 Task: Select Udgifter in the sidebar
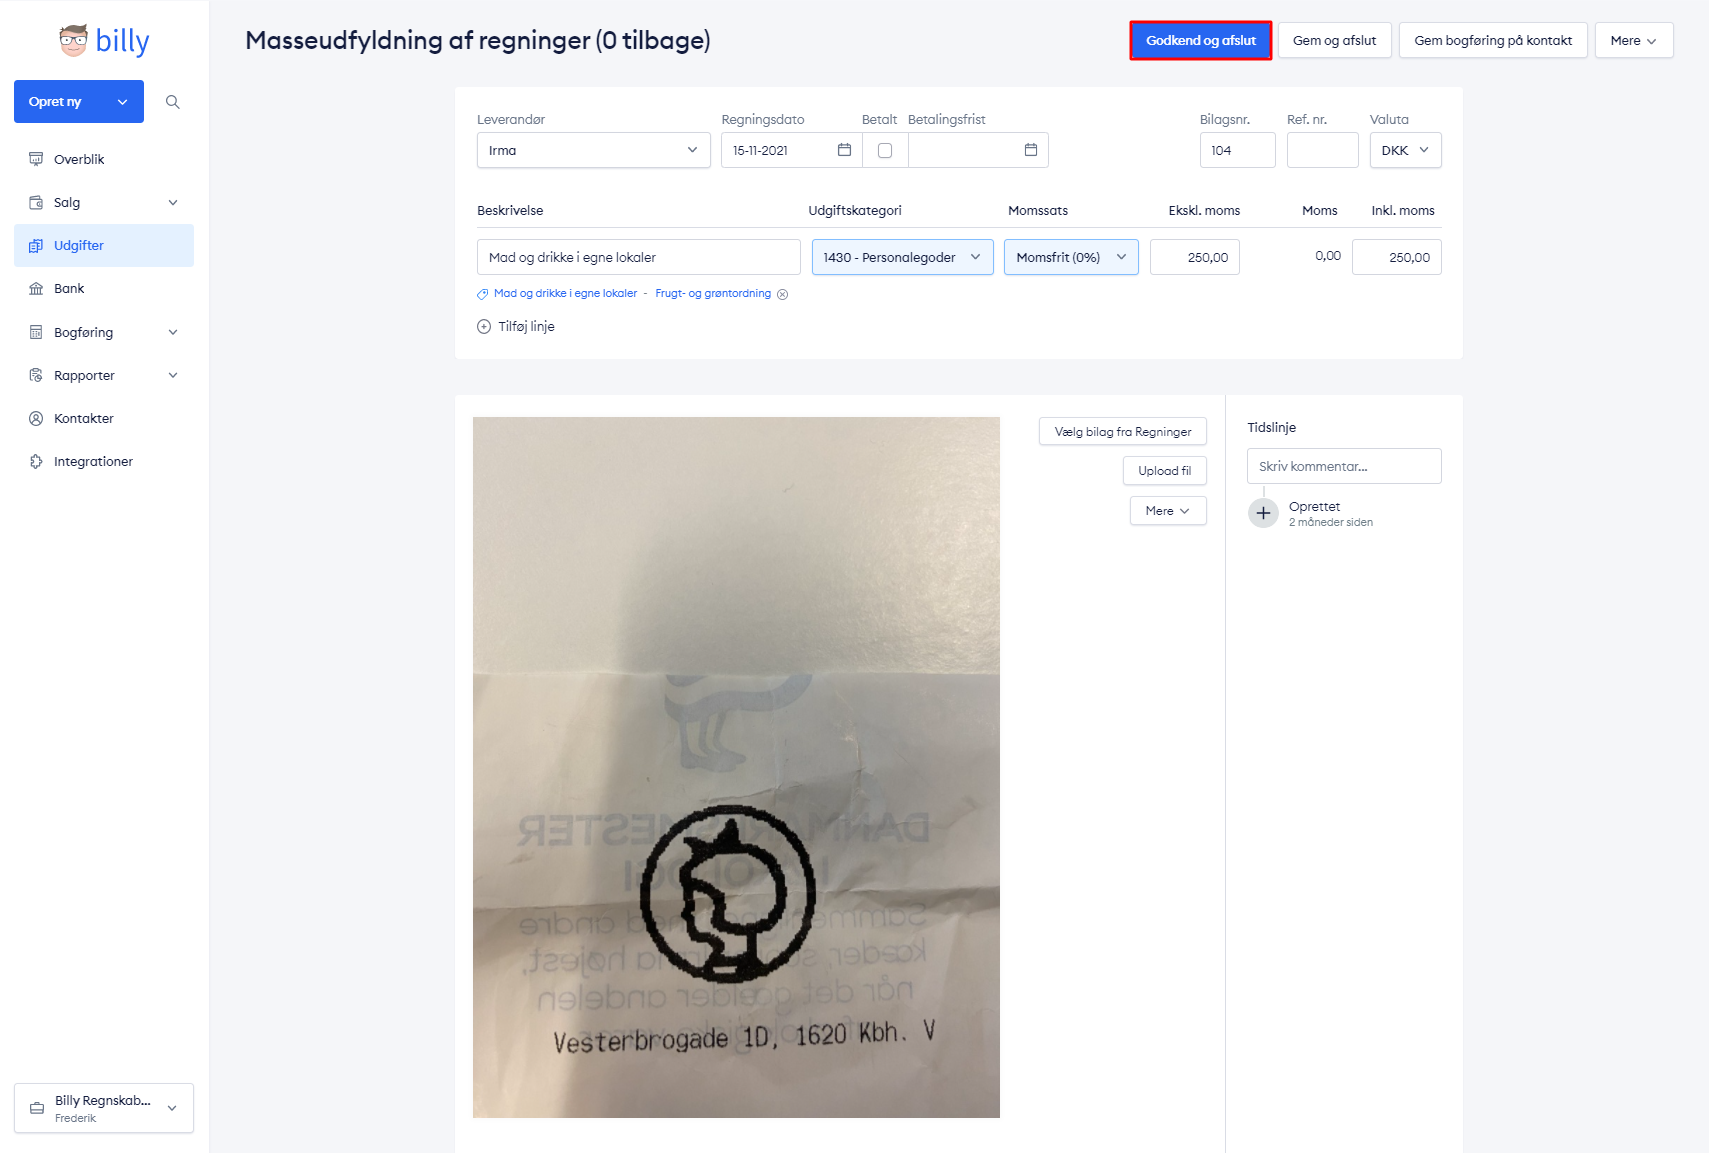[x=104, y=245]
